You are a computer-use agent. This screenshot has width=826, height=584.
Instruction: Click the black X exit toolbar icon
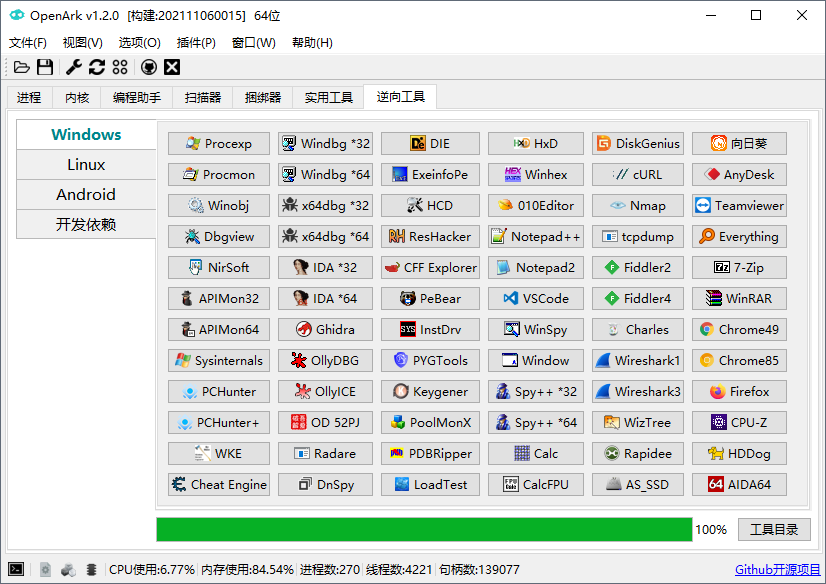[172, 67]
